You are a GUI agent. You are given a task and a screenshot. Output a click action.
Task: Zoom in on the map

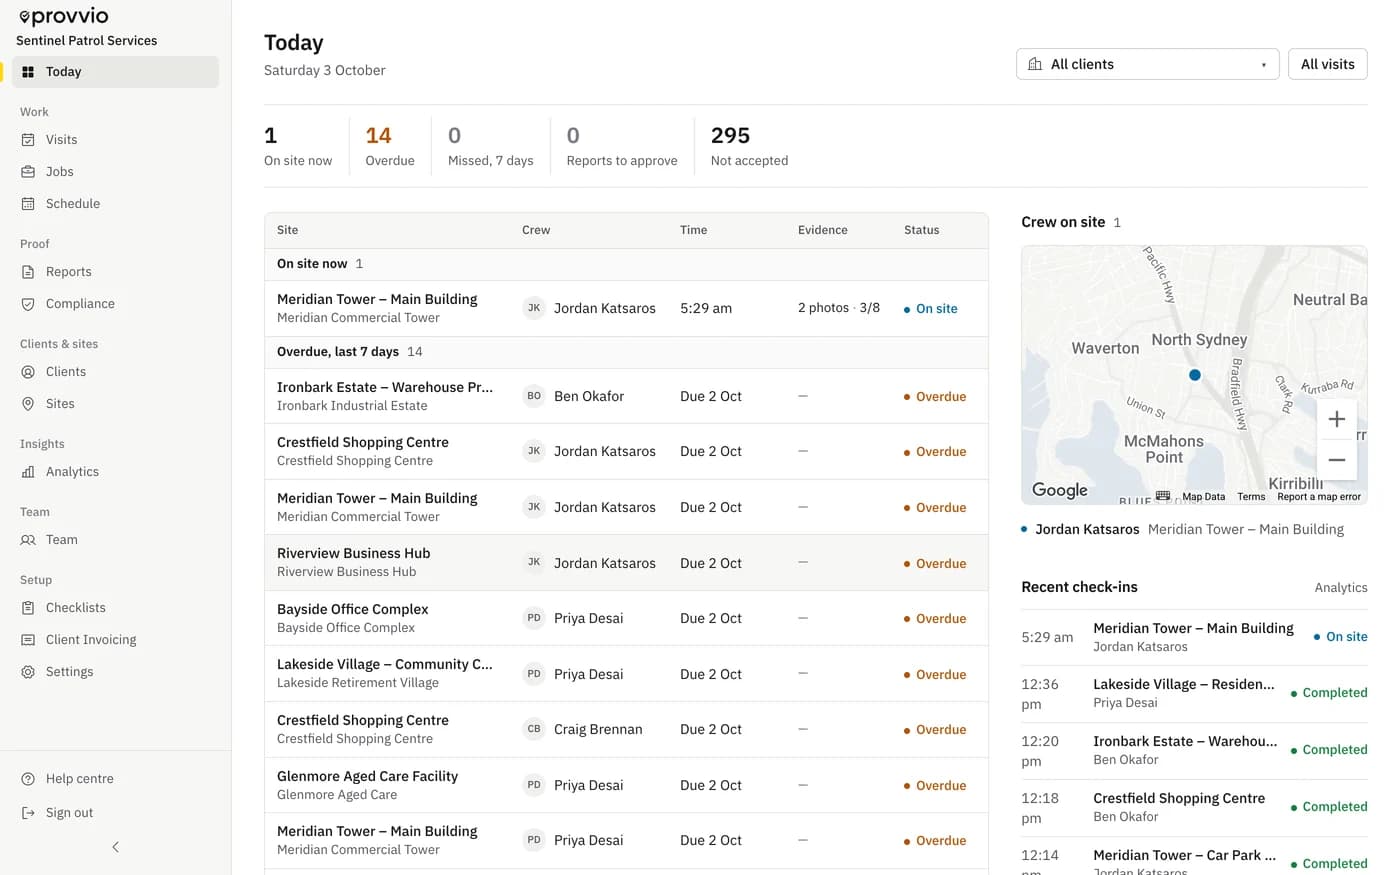pyautogui.click(x=1337, y=419)
